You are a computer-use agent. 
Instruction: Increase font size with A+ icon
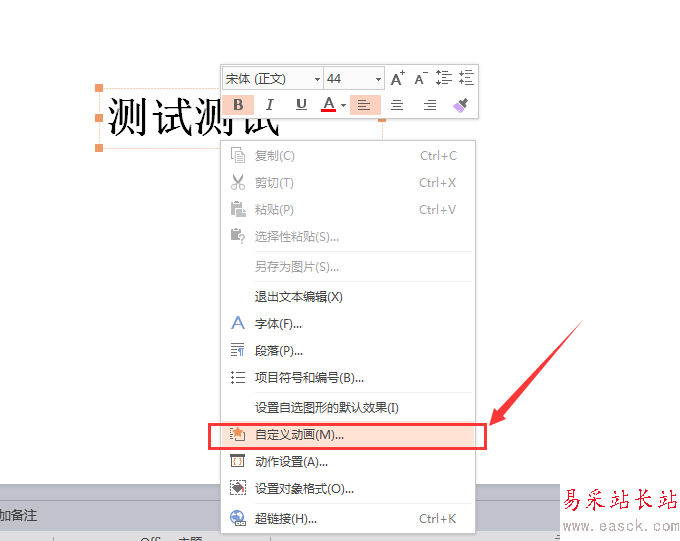pos(397,79)
